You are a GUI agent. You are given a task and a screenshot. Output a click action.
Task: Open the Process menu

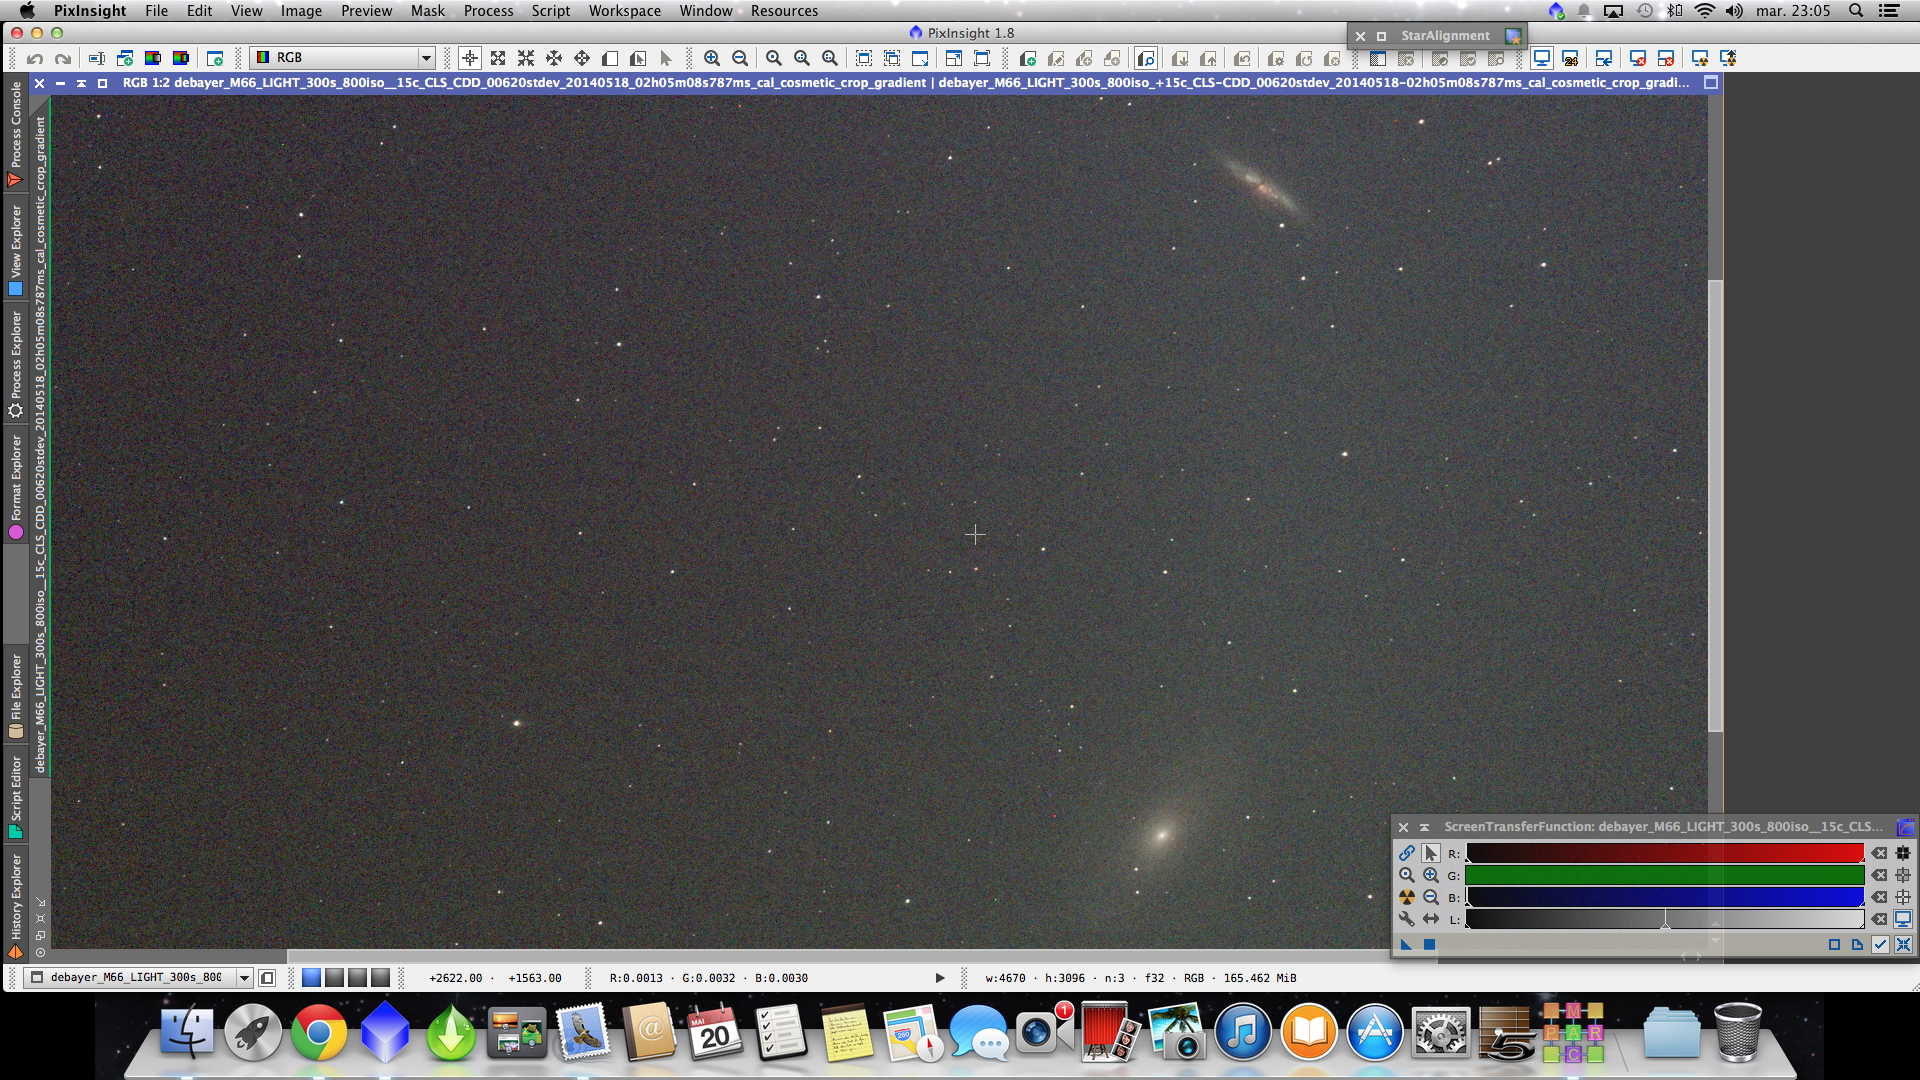[488, 11]
